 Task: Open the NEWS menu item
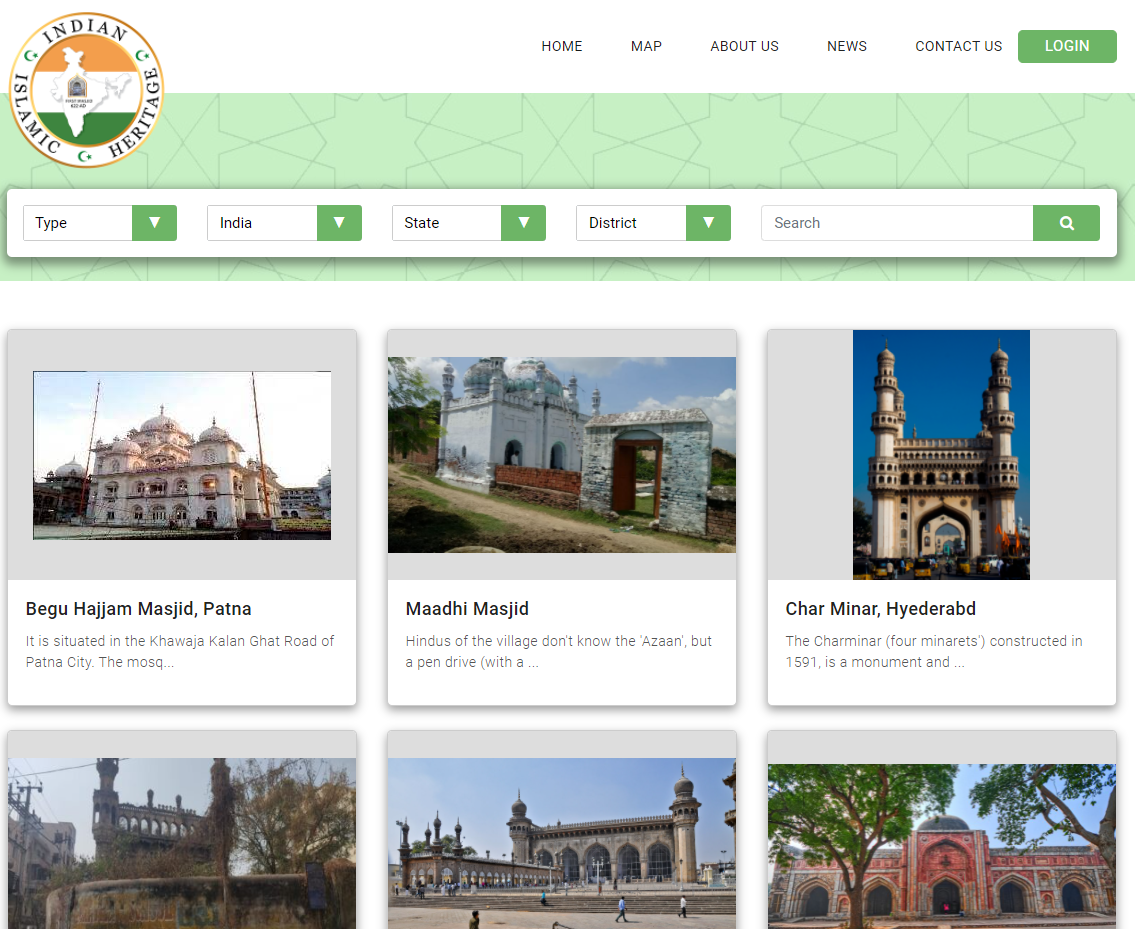coord(847,46)
